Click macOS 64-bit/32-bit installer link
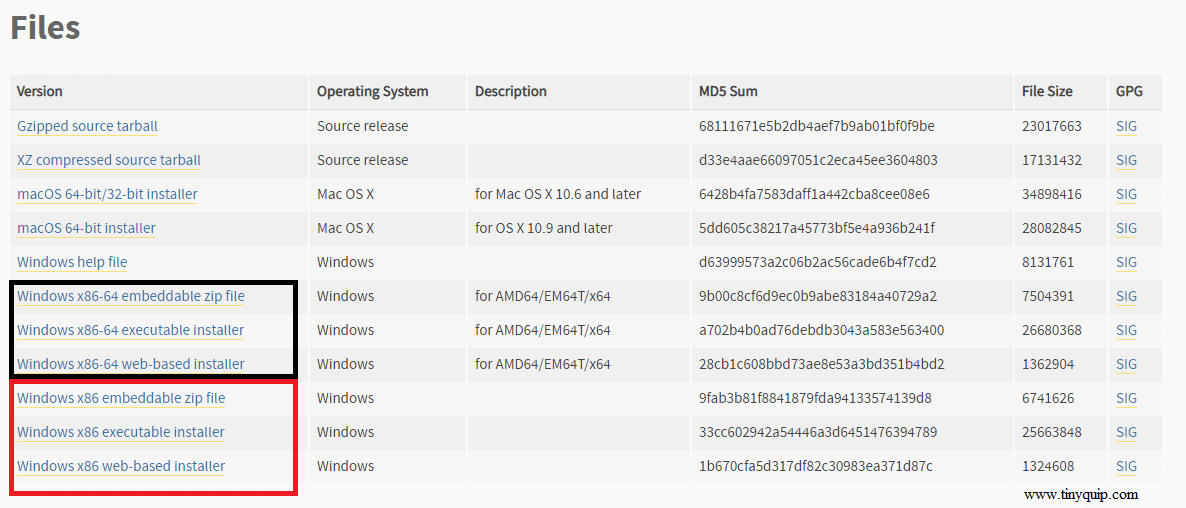Image resolution: width=1186 pixels, height=508 pixels. click(107, 194)
